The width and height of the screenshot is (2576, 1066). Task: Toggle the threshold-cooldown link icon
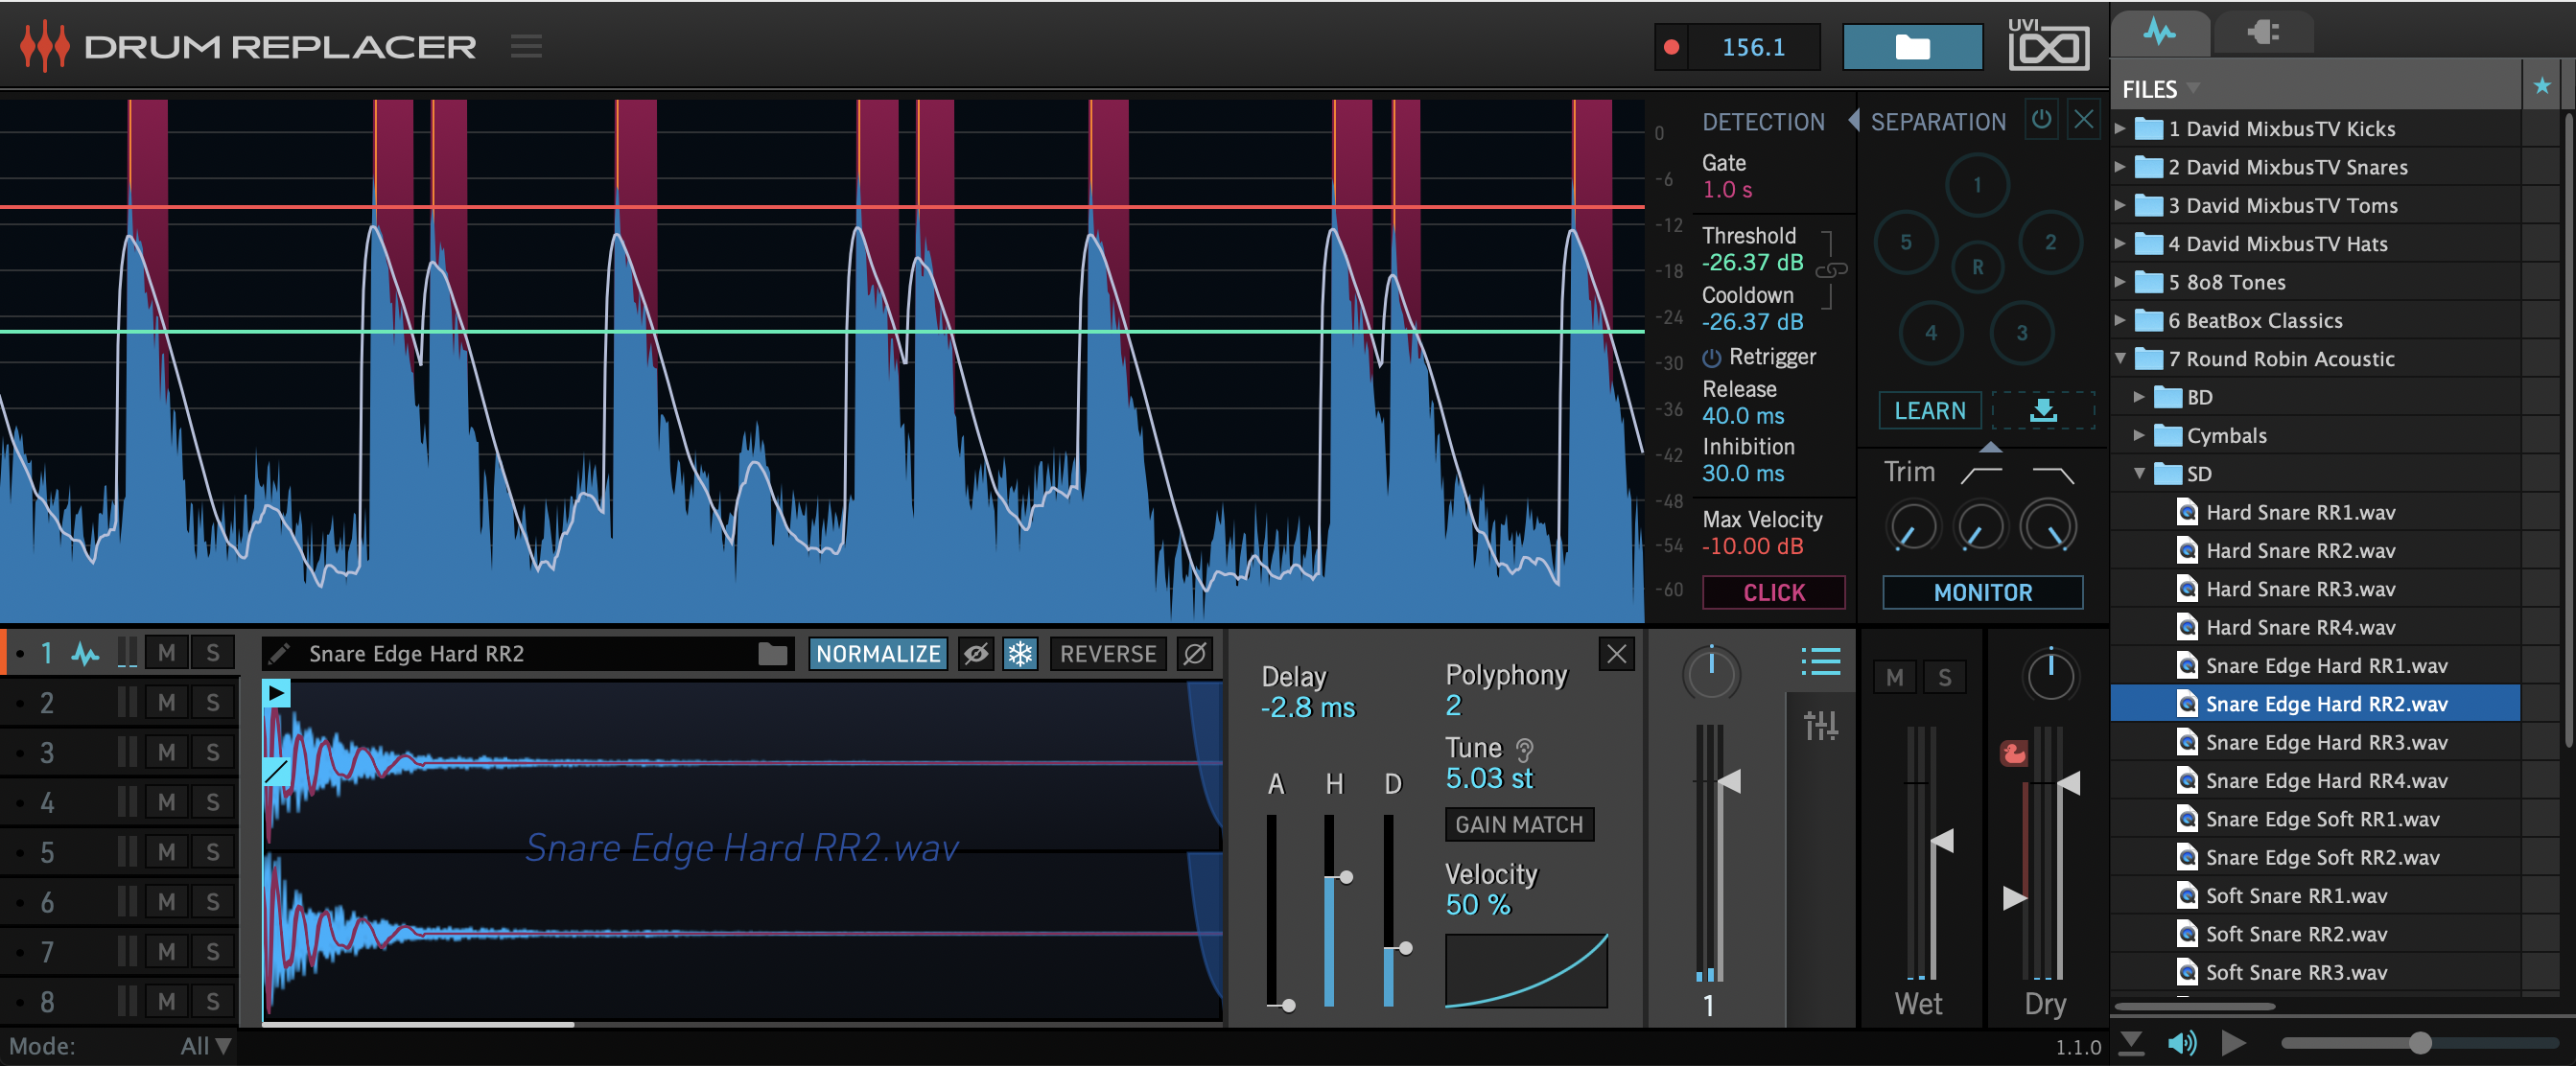(x=1830, y=270)
